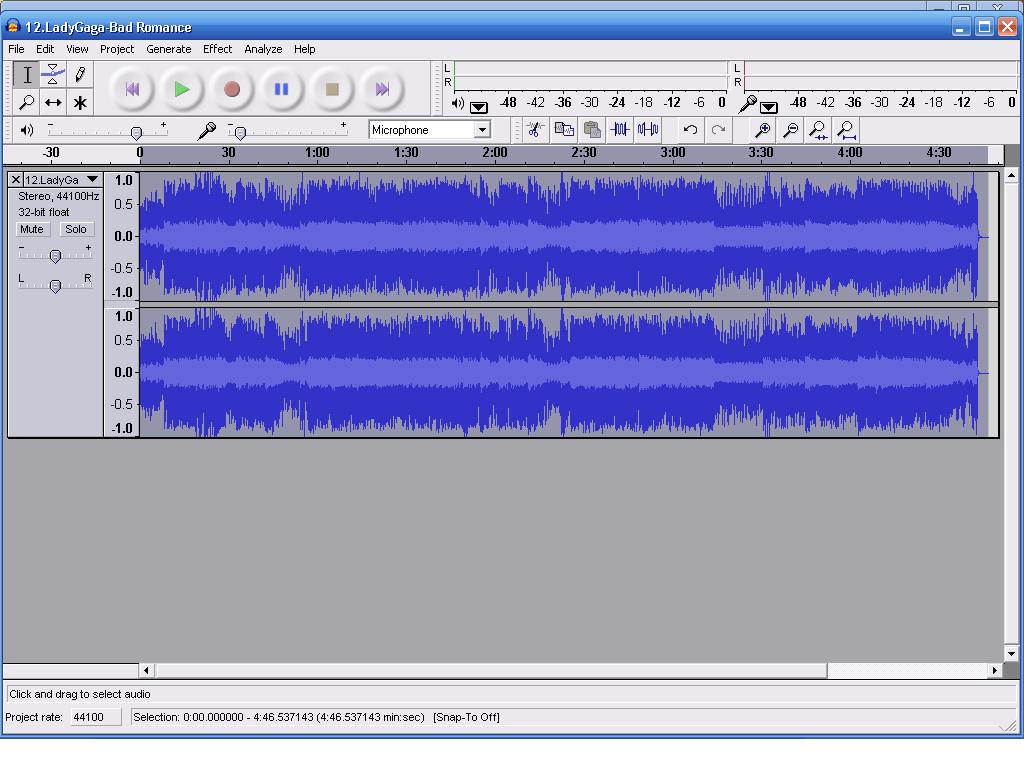Open the input meter dropdown arrow
The width and height of the screenshot is (1024, 768).
[x=769, y=107]
